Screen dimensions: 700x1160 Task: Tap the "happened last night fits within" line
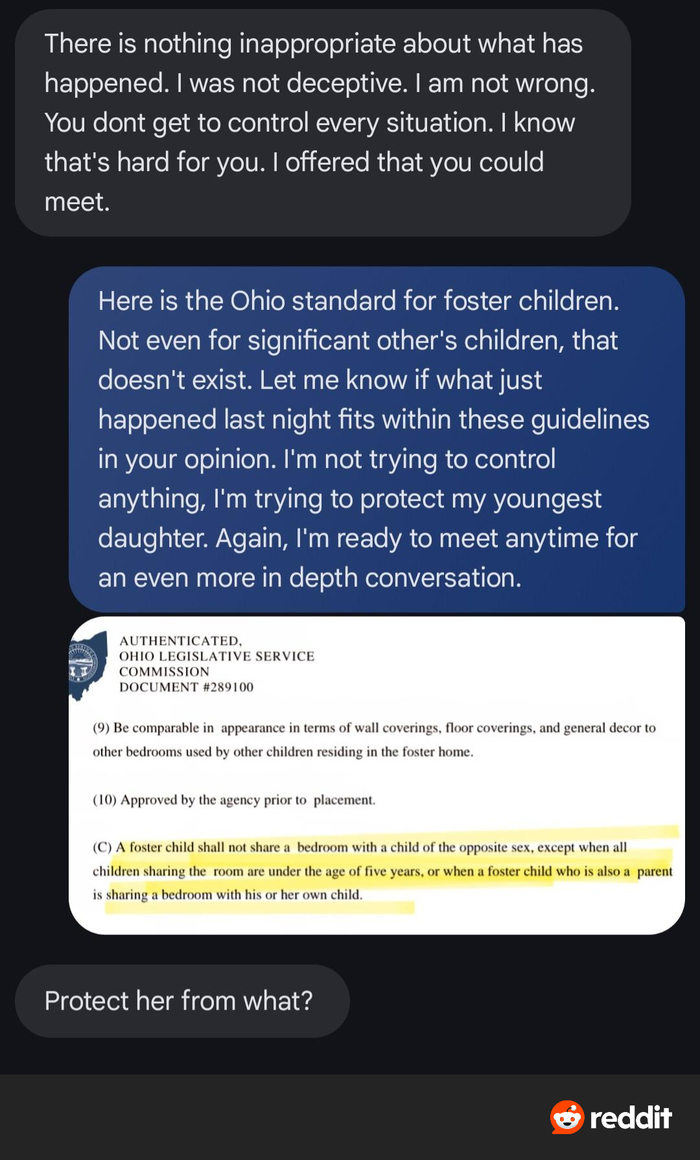pos(373,419)
